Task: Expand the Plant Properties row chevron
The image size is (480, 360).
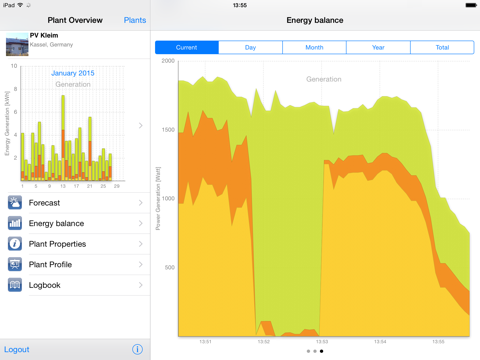Action: pos(141,244)
